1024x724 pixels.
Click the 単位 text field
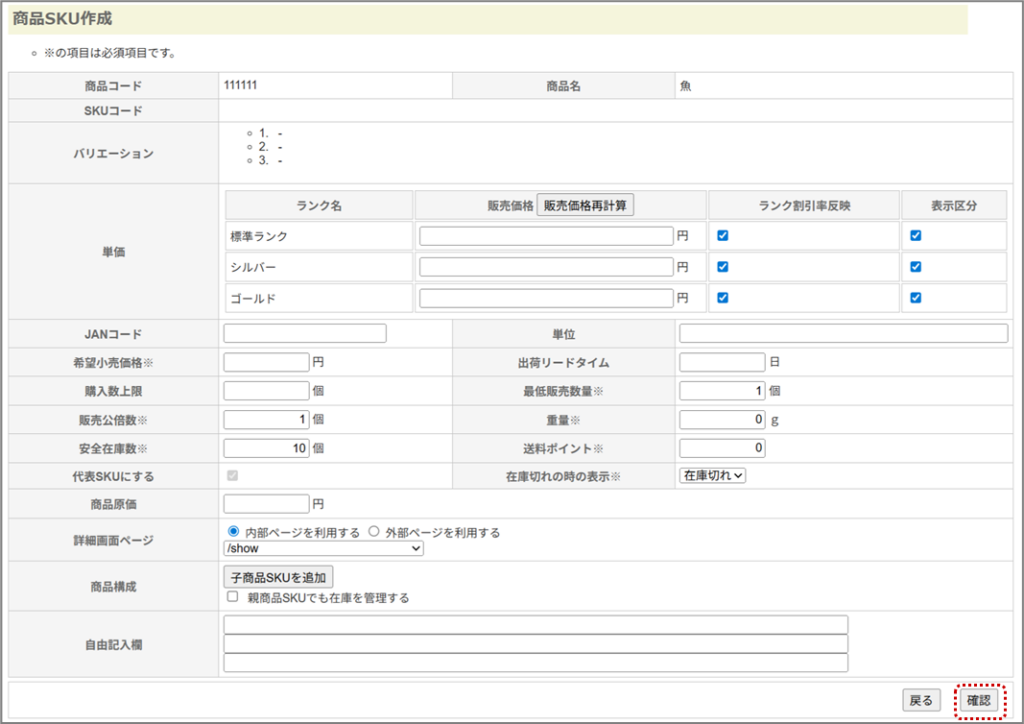pos(843,333)
